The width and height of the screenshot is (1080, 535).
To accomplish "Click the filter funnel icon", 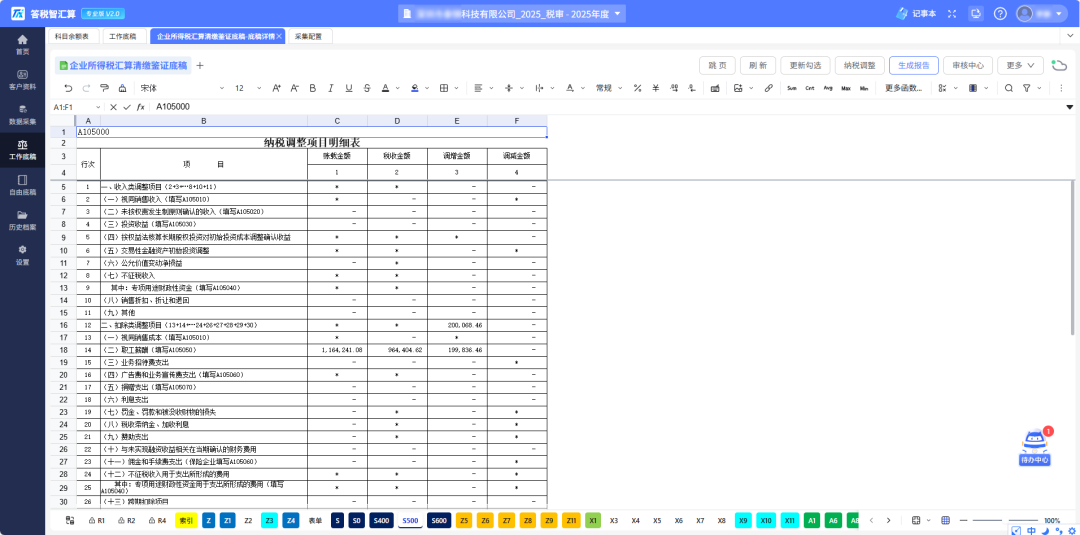I will click(1026, 88).
